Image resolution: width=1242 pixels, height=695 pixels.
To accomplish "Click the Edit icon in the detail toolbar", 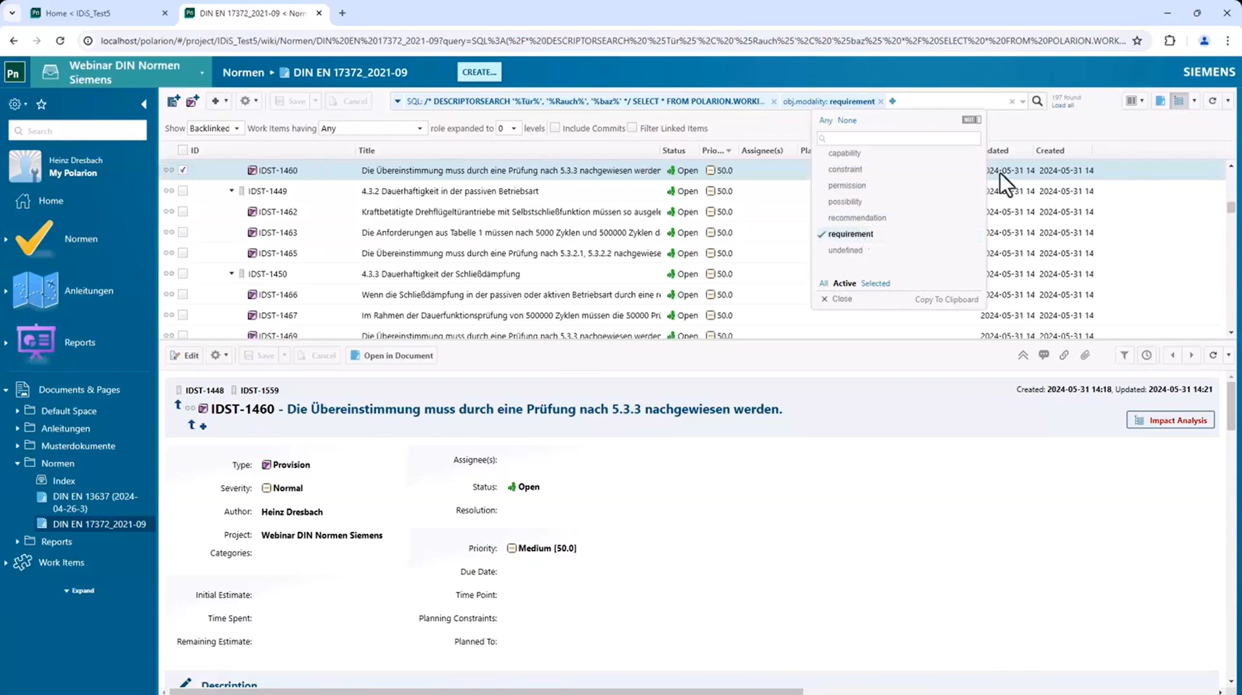I will point(186,355).
